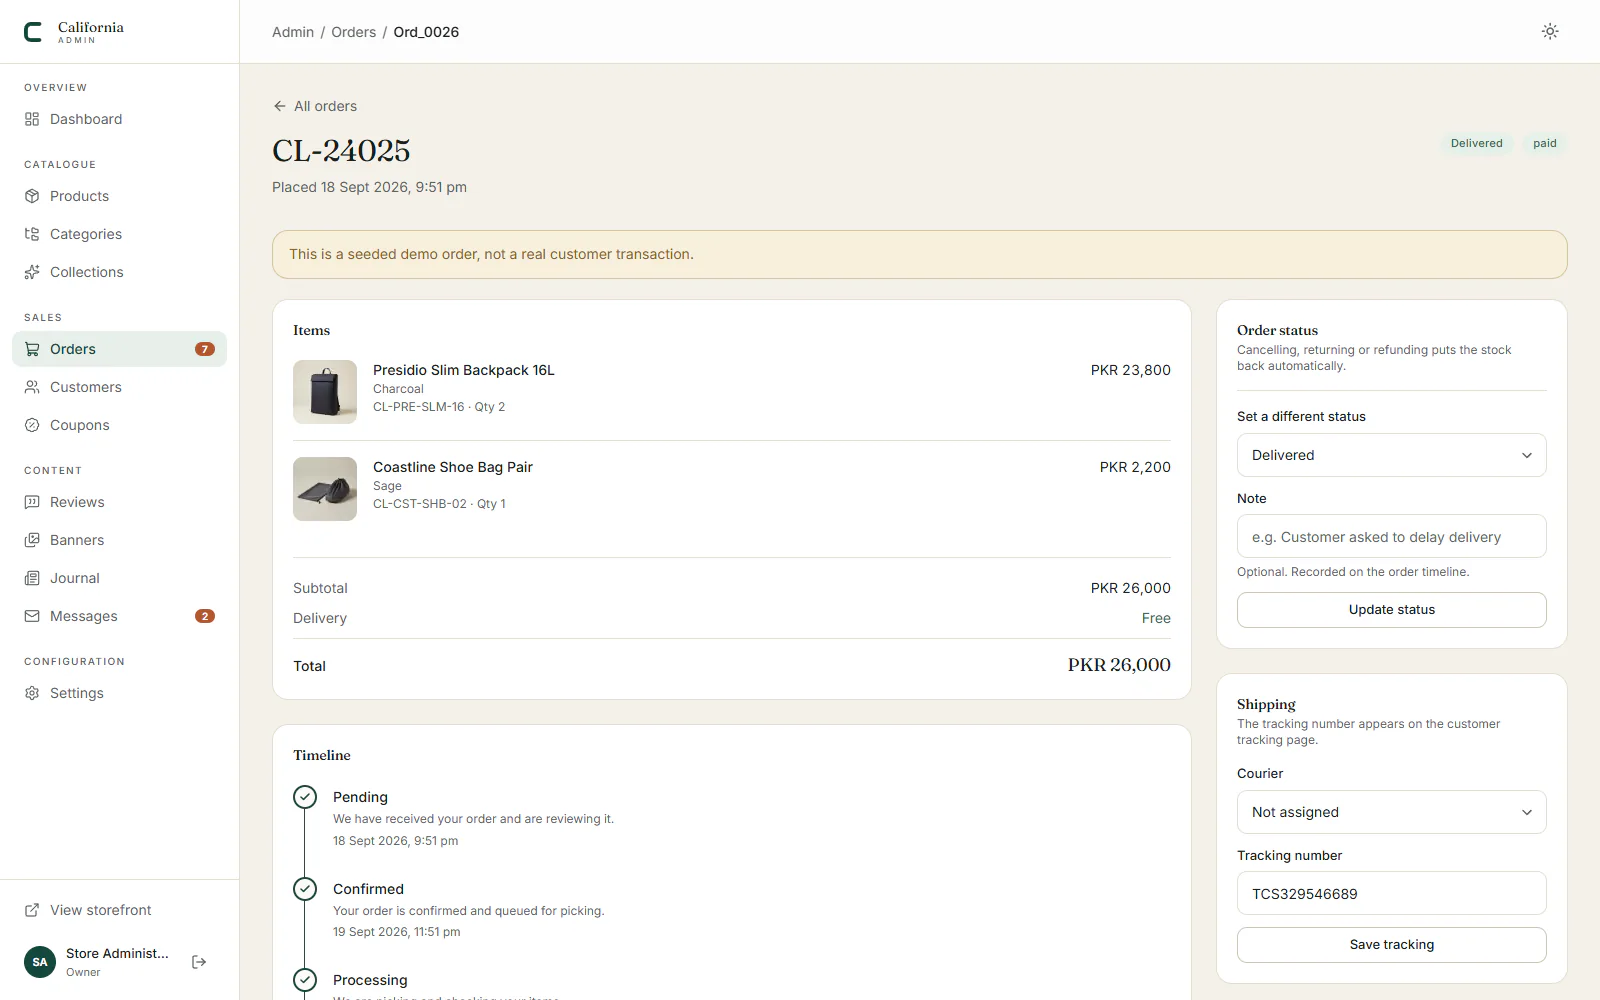Click the View storefront external-link icon
This screenshot has width=1600, height=1000.
32,910
